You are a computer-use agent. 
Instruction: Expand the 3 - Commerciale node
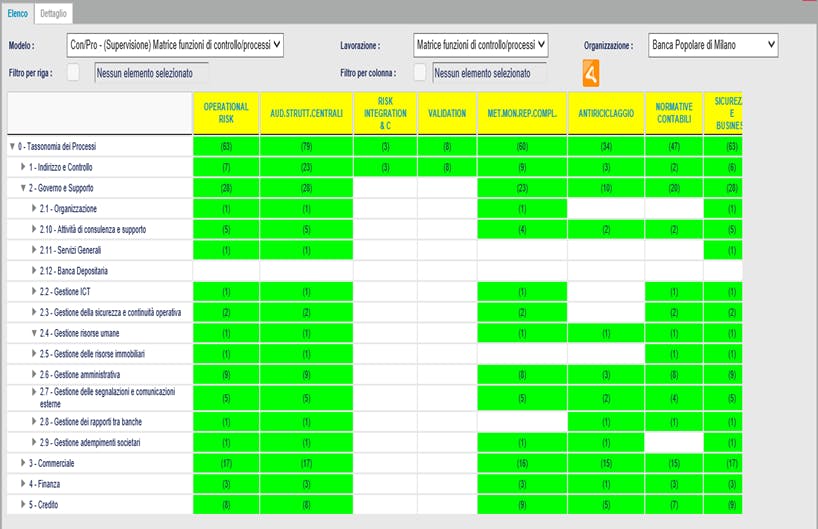[x=23, y=463]
